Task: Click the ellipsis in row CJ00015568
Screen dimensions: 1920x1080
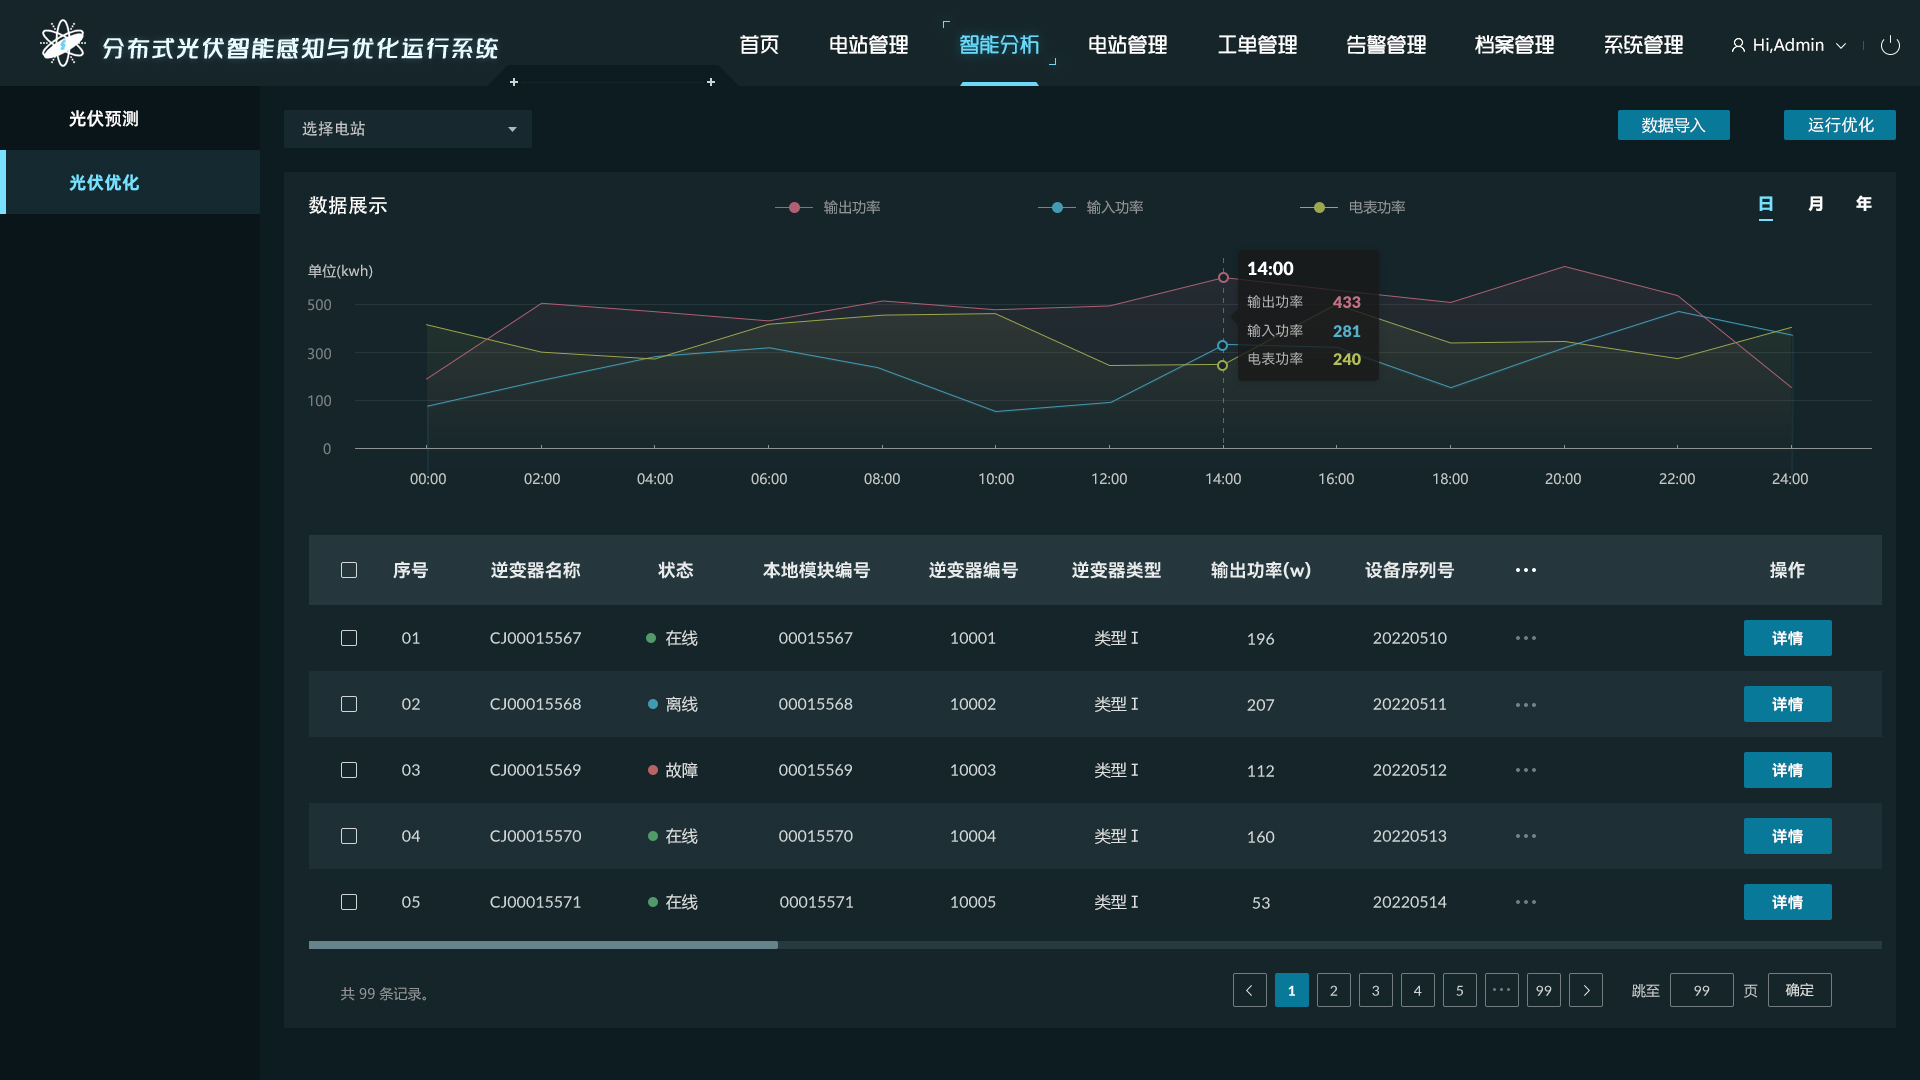Action: point(1525,704)
